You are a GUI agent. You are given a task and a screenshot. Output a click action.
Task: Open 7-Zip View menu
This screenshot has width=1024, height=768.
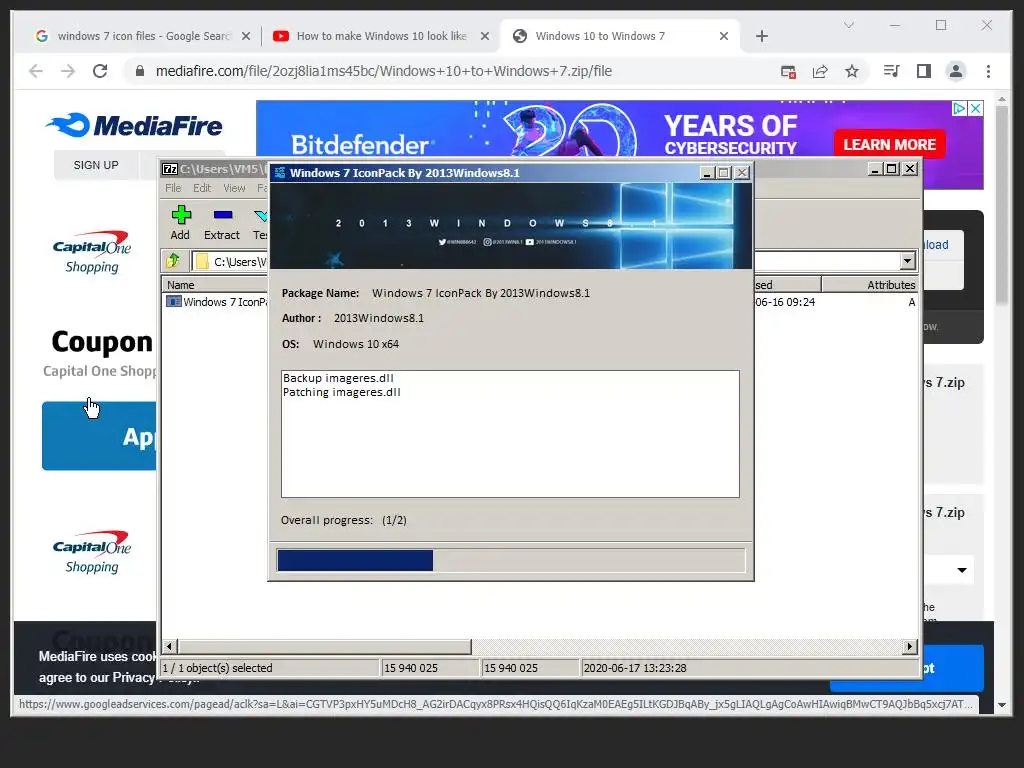click(234, 188)
